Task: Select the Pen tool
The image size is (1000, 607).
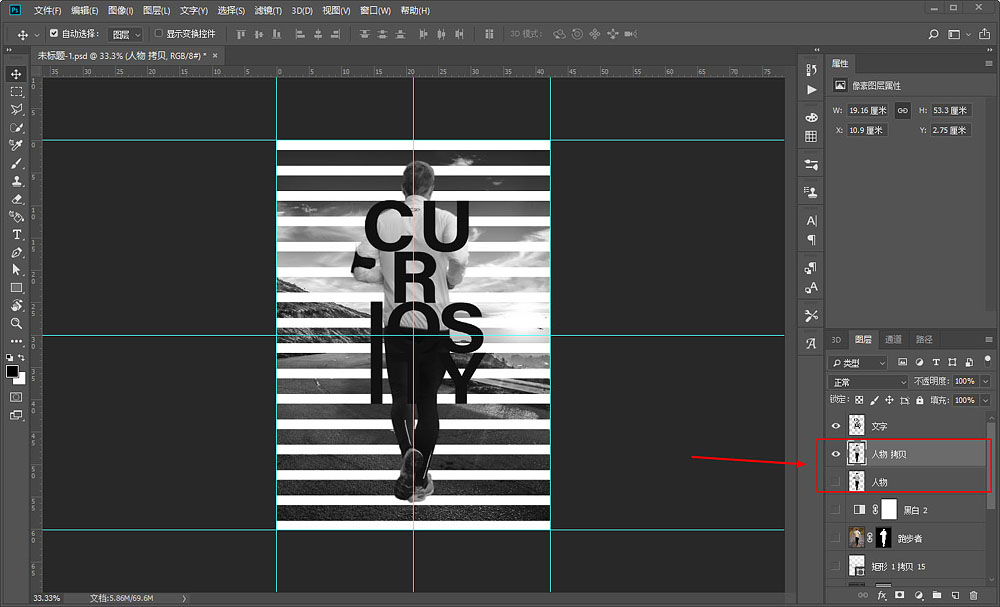Action: pos(17,252)
